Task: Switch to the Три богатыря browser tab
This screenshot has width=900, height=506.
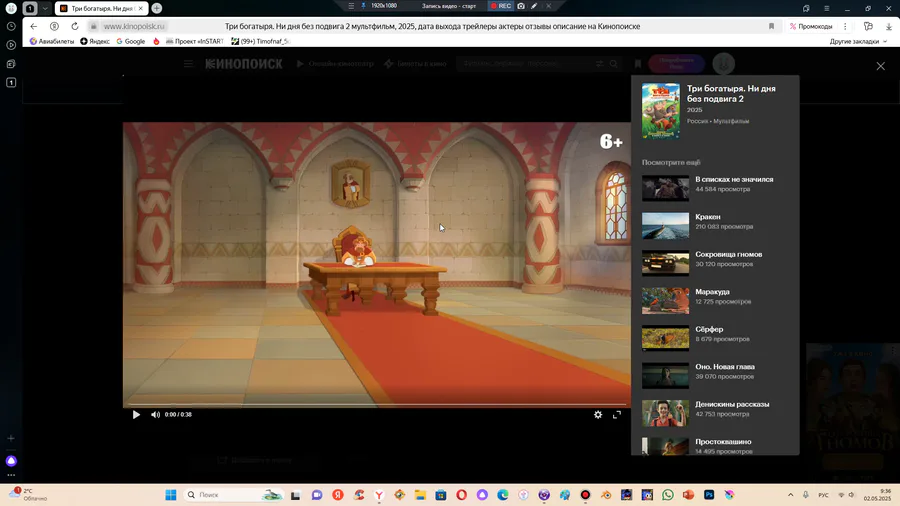Action: [101, 9]
